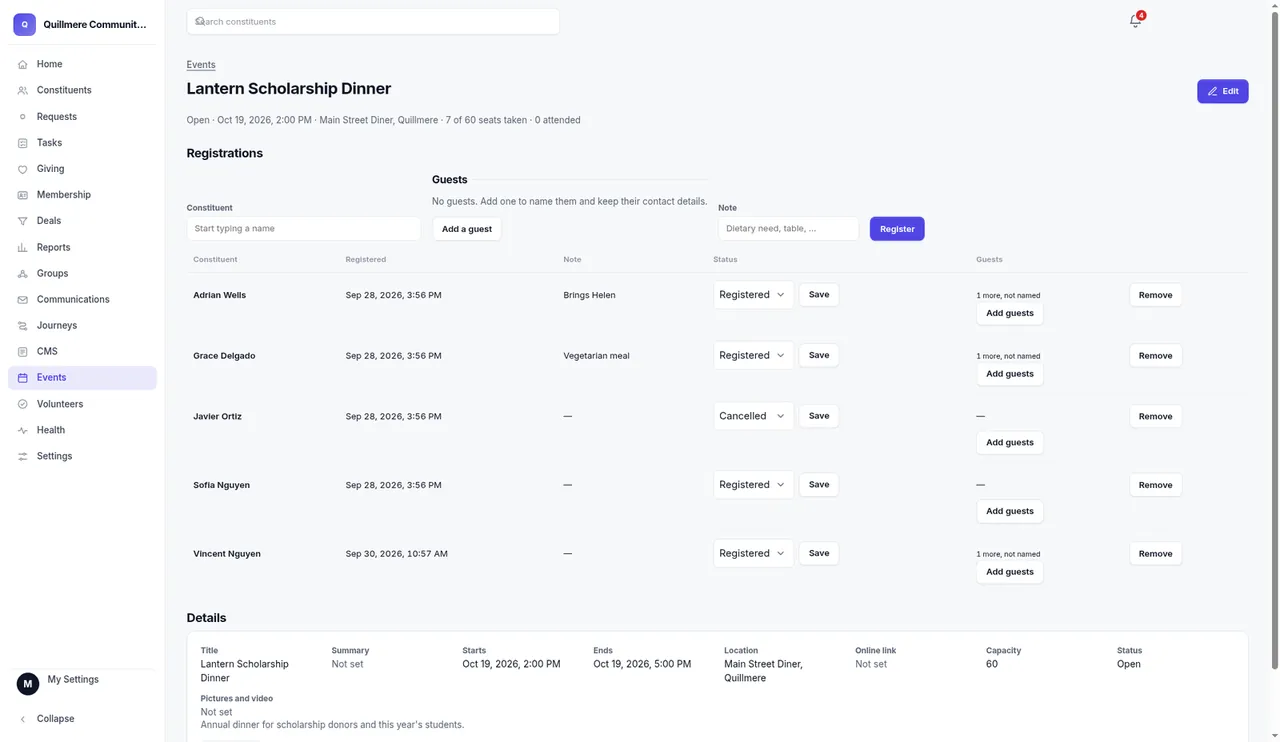Screen dimensions: 1280x742
Task: Click the Health pulse icon
Action: click(23, 430)
